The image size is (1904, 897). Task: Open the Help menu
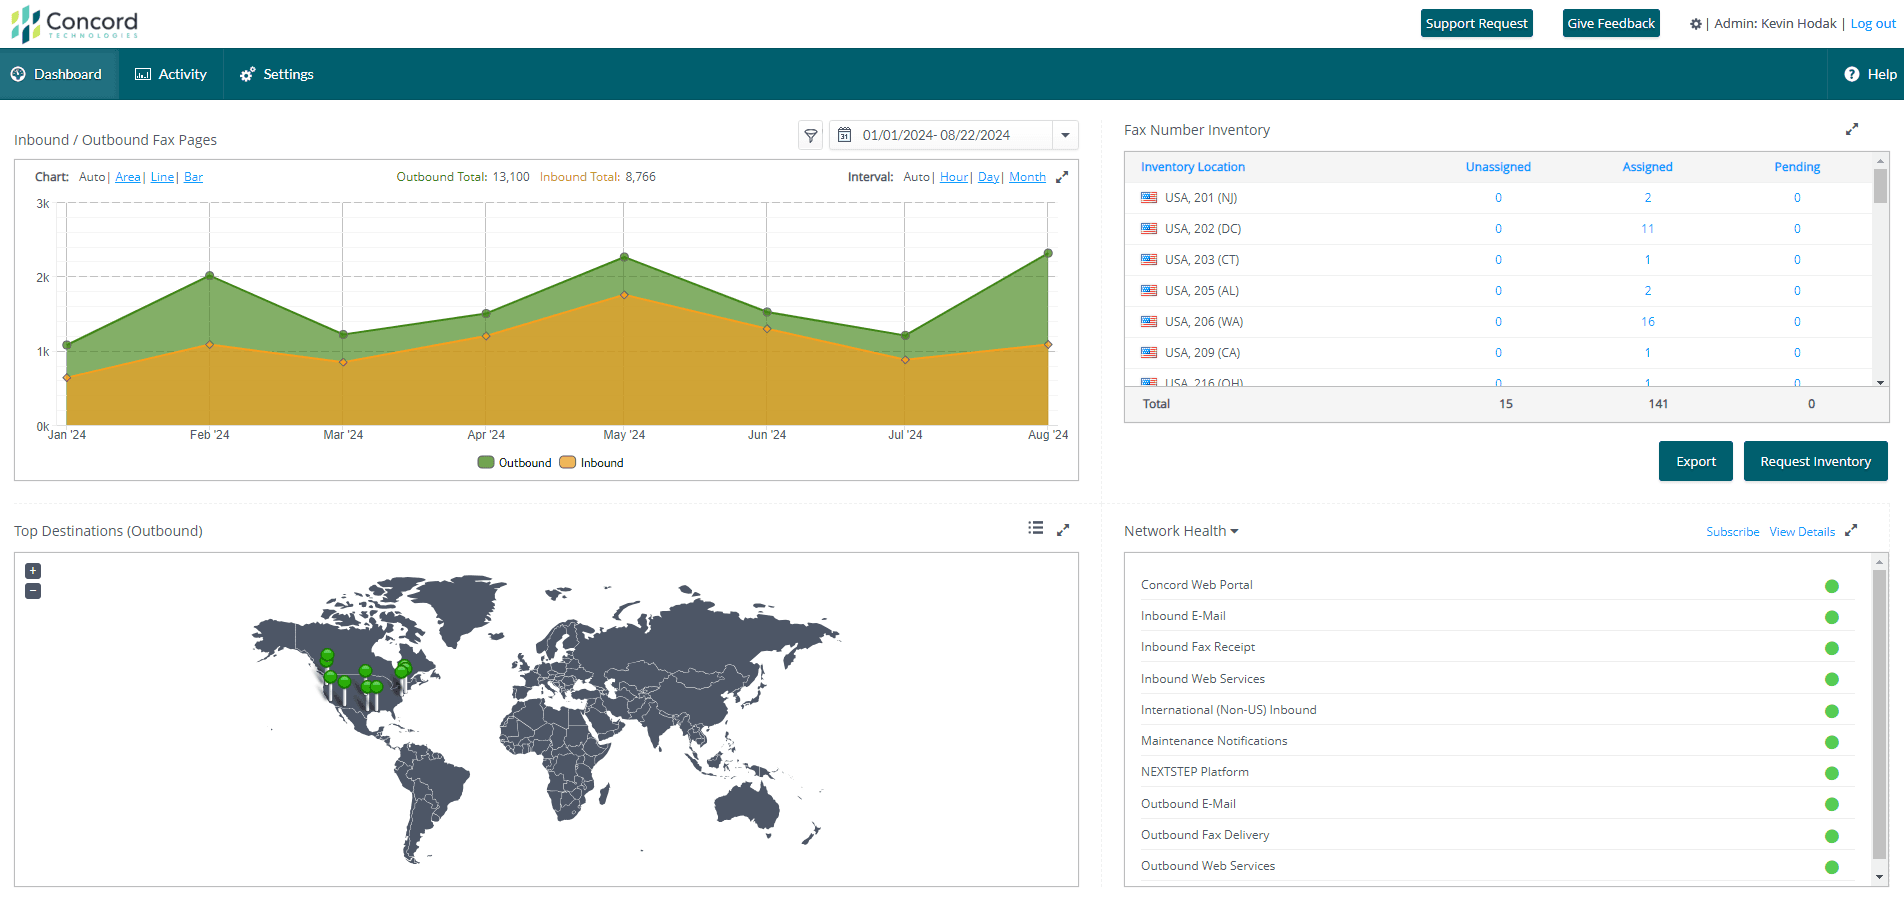1870,74
